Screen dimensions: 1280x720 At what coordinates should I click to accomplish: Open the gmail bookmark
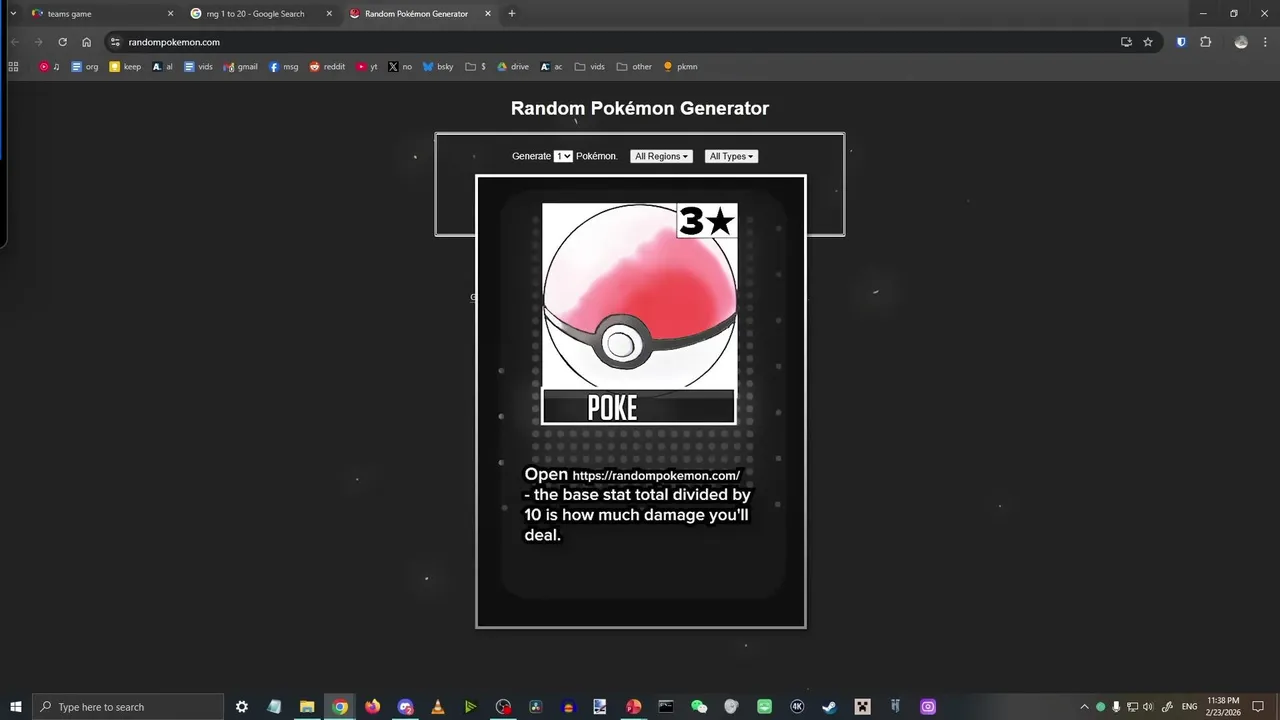(241, 67)
